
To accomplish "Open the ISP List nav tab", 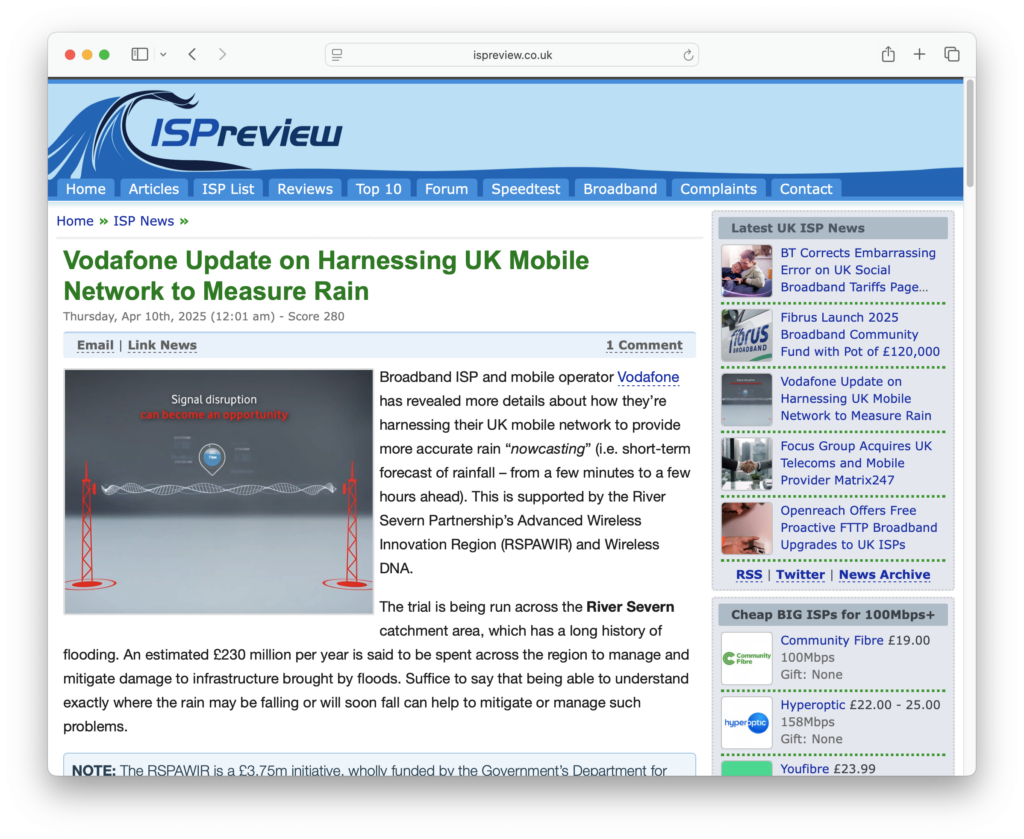I will pos(228,189).
